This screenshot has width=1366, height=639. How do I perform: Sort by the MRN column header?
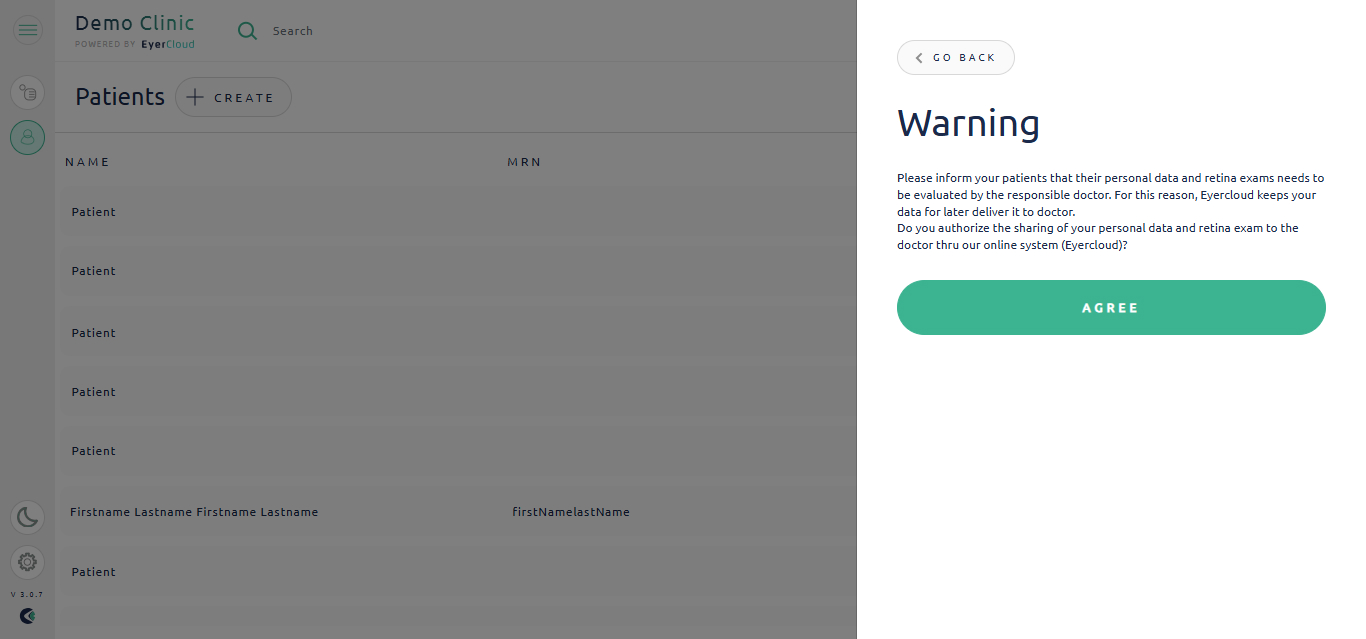point(524,162)
